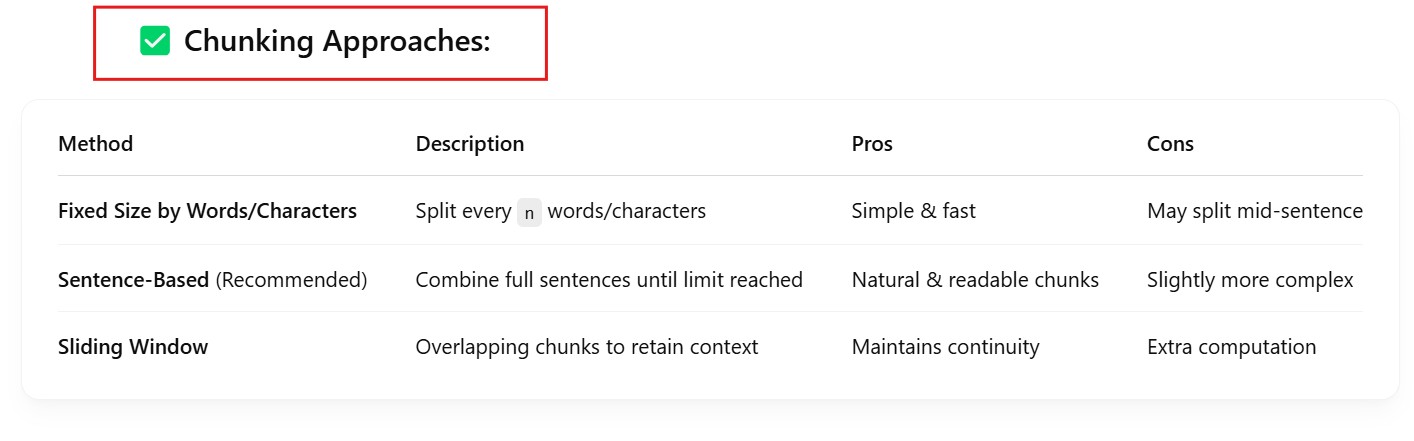Screen dimensions: 1414x441
Task: Click the Method column header
Action: [x=95, y=144]
